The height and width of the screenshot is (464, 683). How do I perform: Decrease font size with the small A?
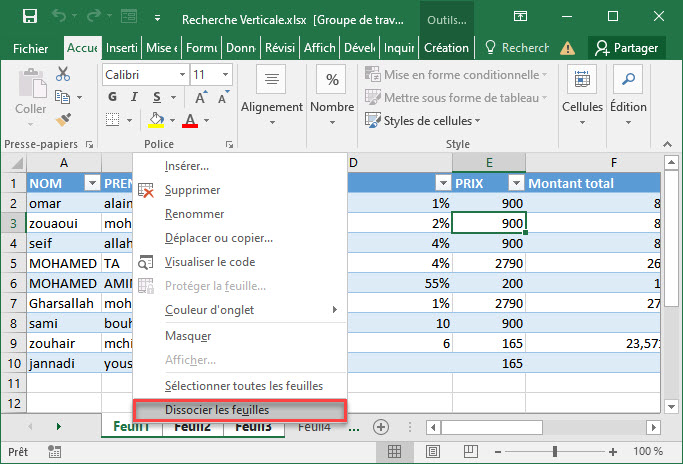pyautogui.click(x=223, y=97)
